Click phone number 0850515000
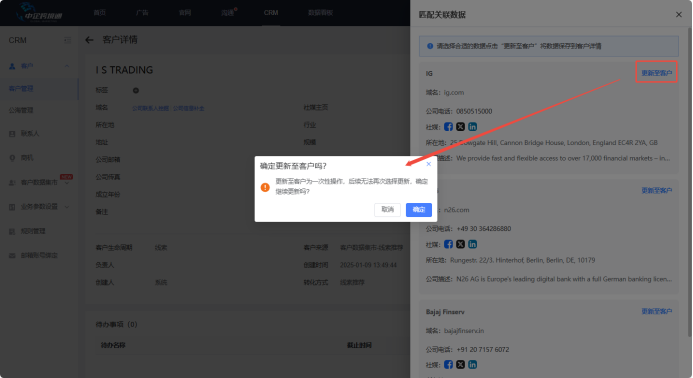The image size is (693, 378). (x=474, y=111)
